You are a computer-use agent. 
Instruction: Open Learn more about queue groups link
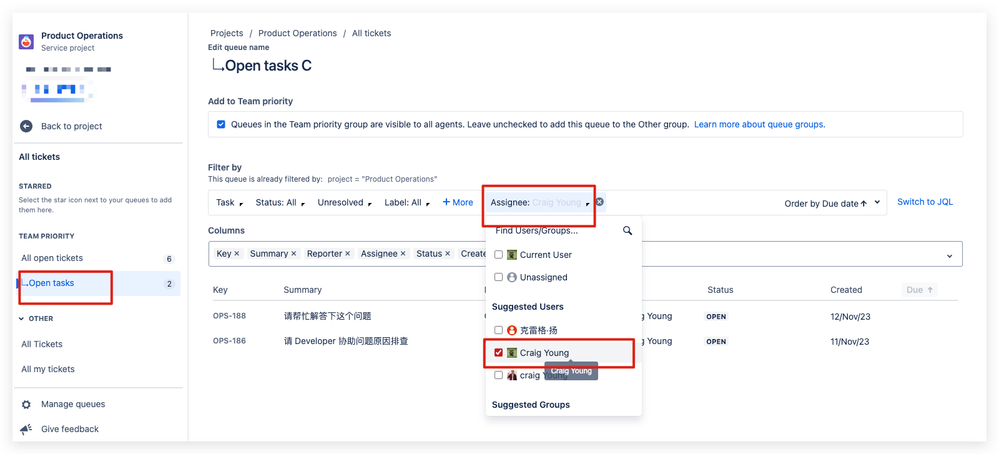pos(759,125)
